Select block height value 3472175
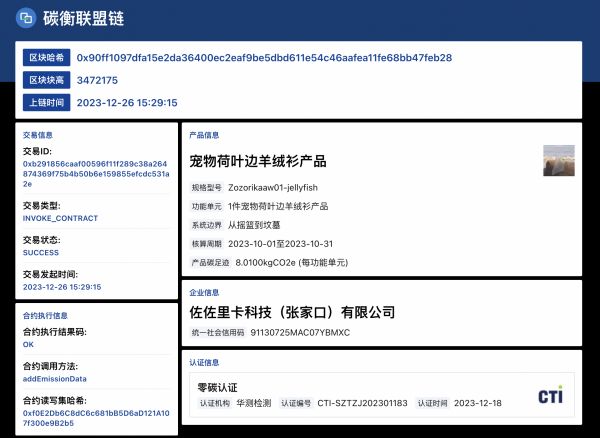The height and width of the screenshot is (438, 600). (x=97, y=80)
